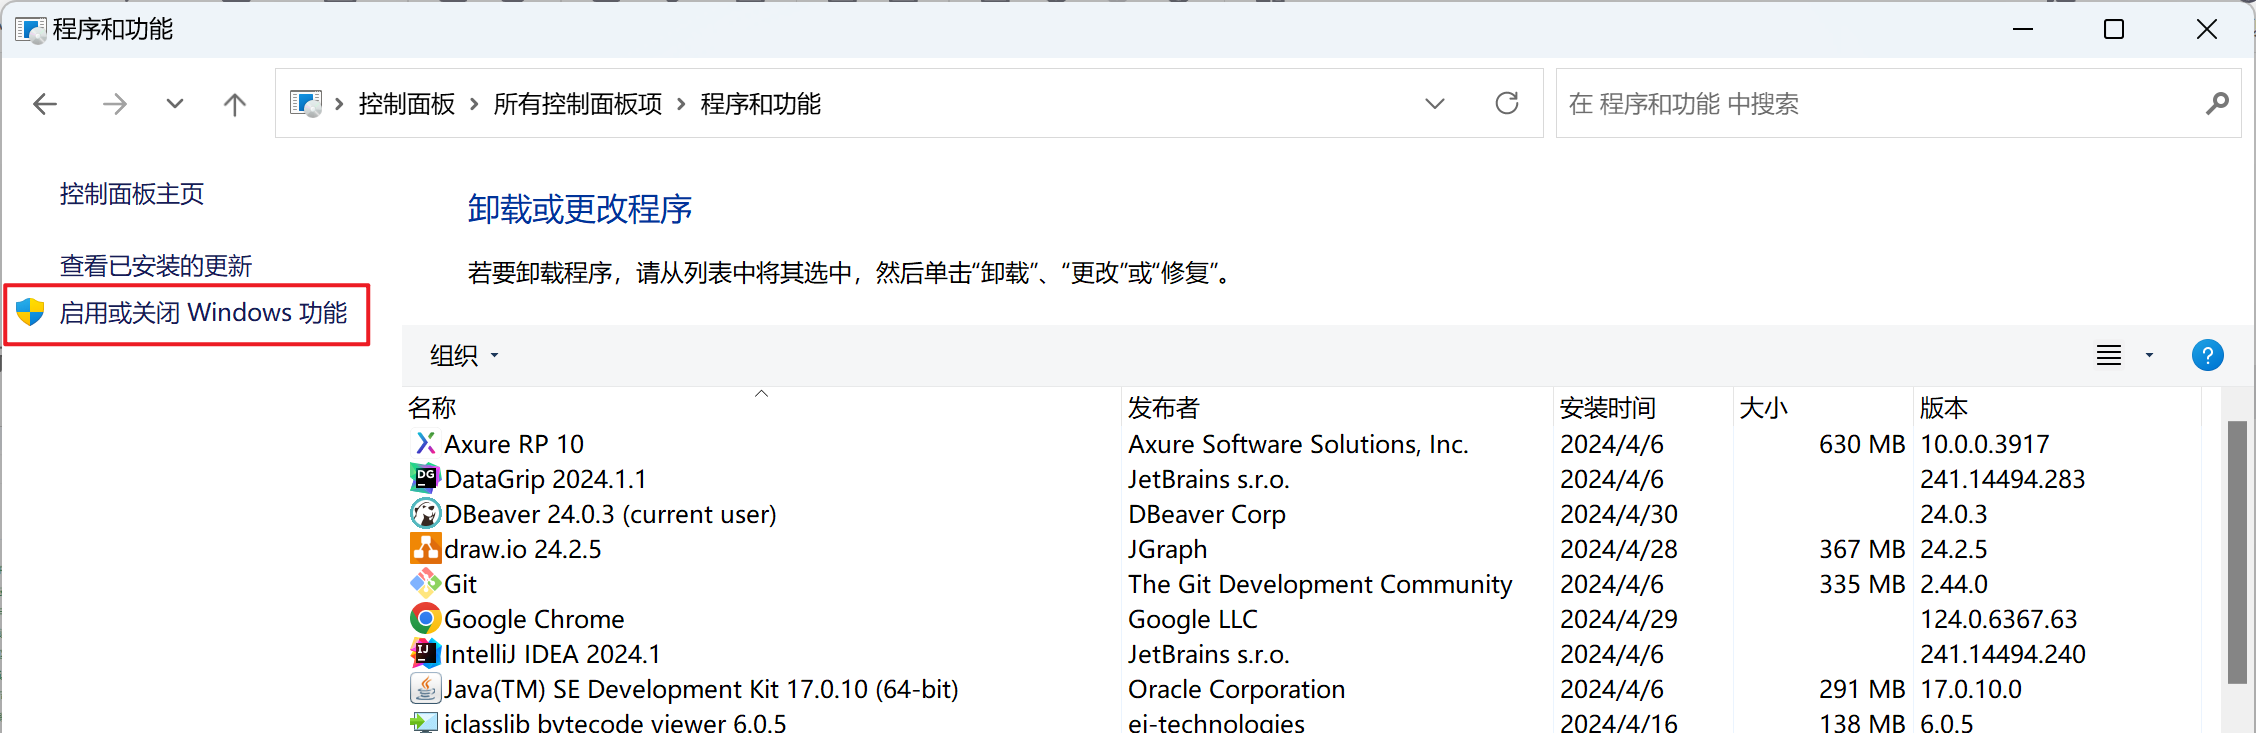Viewport: 2256px width, 733px height.
Task: Sort by 版本 column header
Action: 2057,407
